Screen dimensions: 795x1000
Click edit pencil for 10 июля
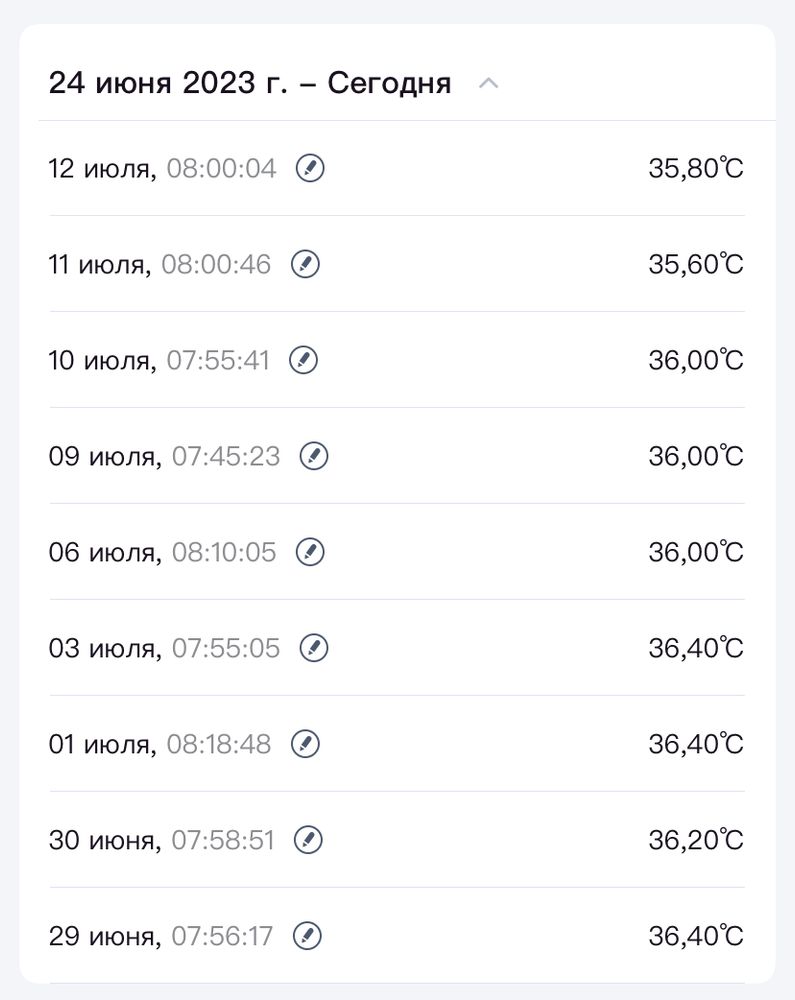click(x=304, y=360)
